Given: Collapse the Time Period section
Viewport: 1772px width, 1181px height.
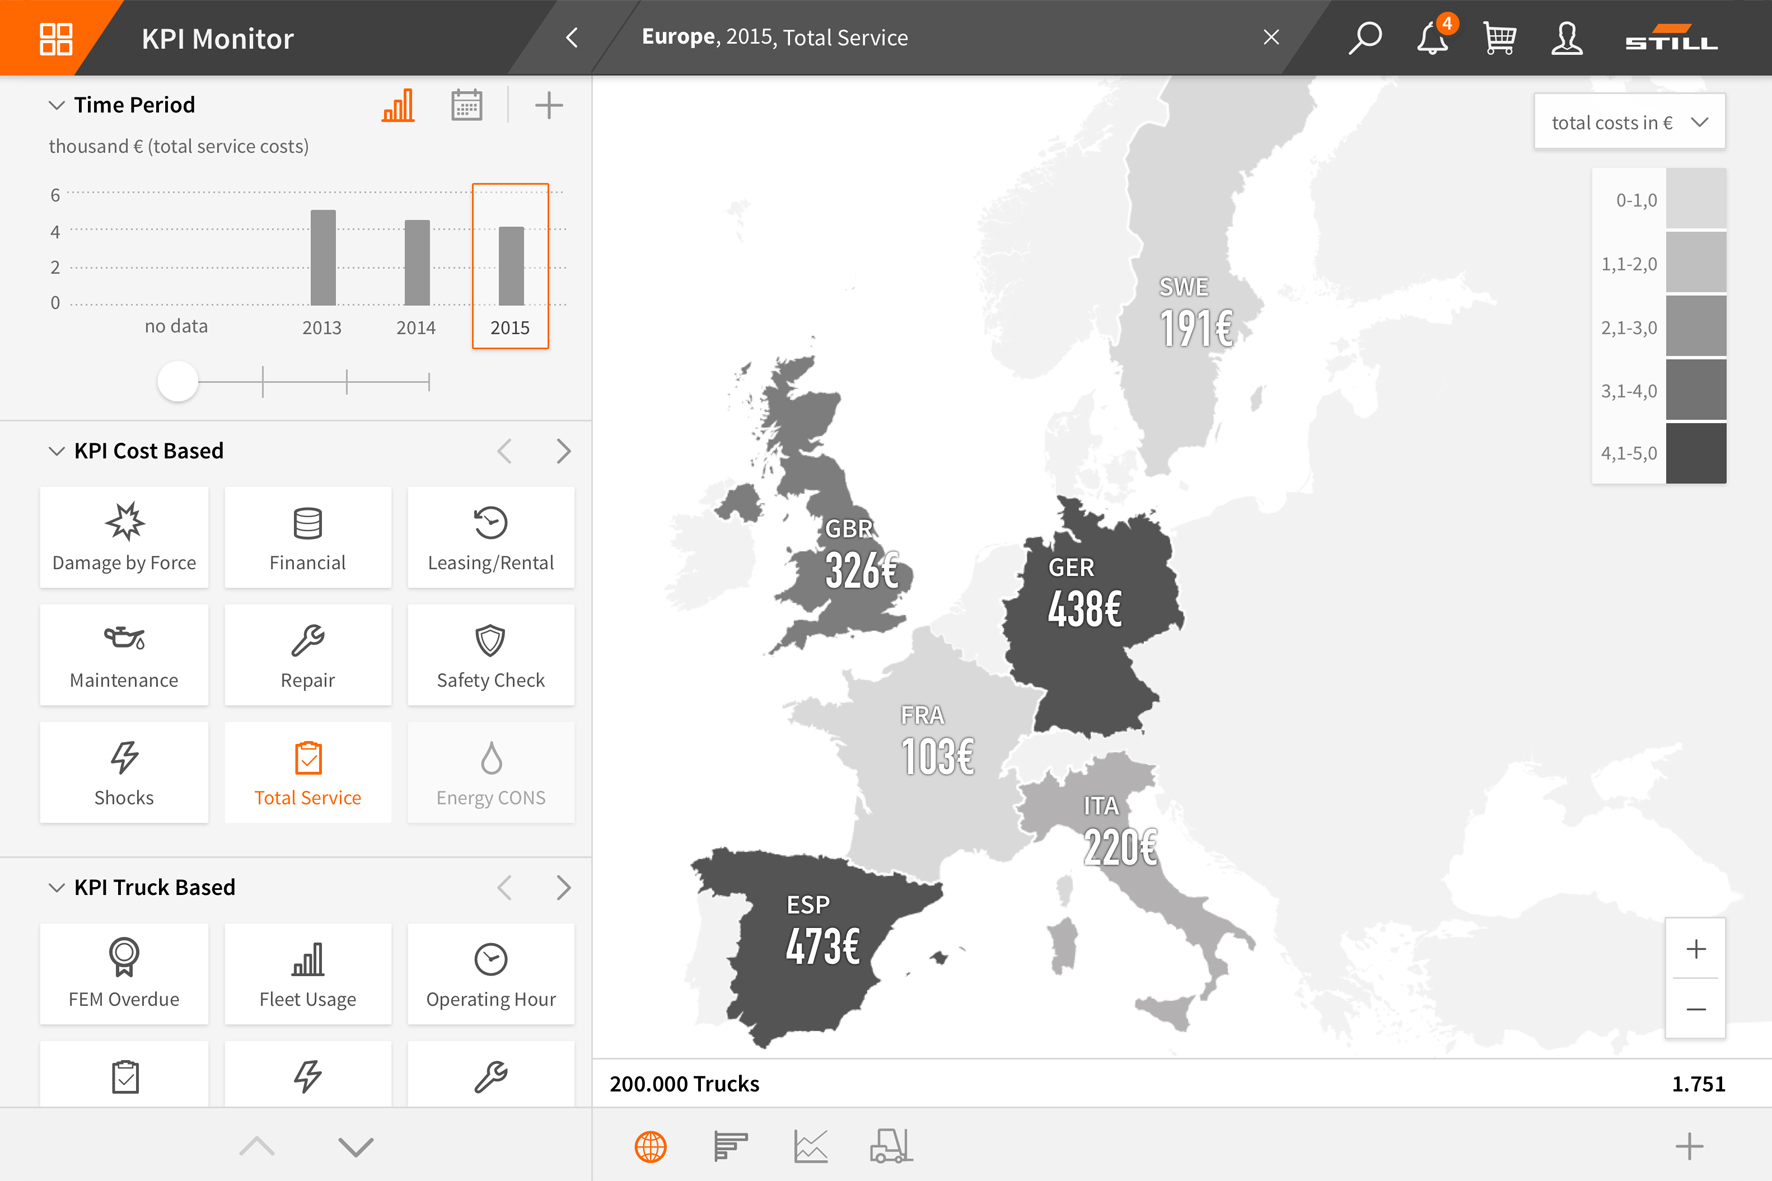Looking at the screenshot, I should [x=56, y=105].
